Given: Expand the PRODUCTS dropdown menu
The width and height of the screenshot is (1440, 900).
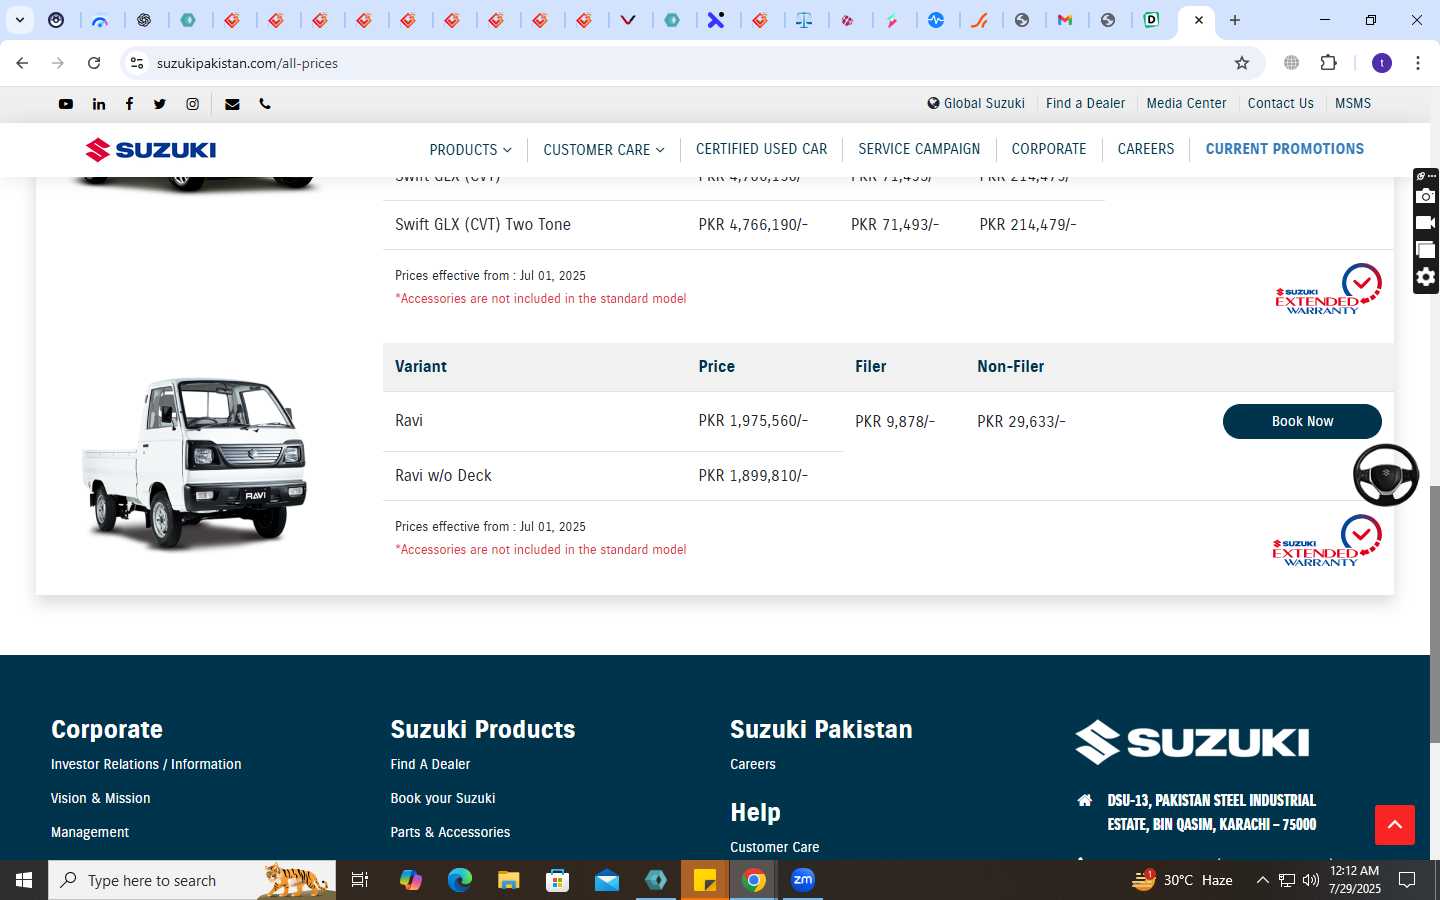Looking at the screenshot, I should [x=470, y=150].
